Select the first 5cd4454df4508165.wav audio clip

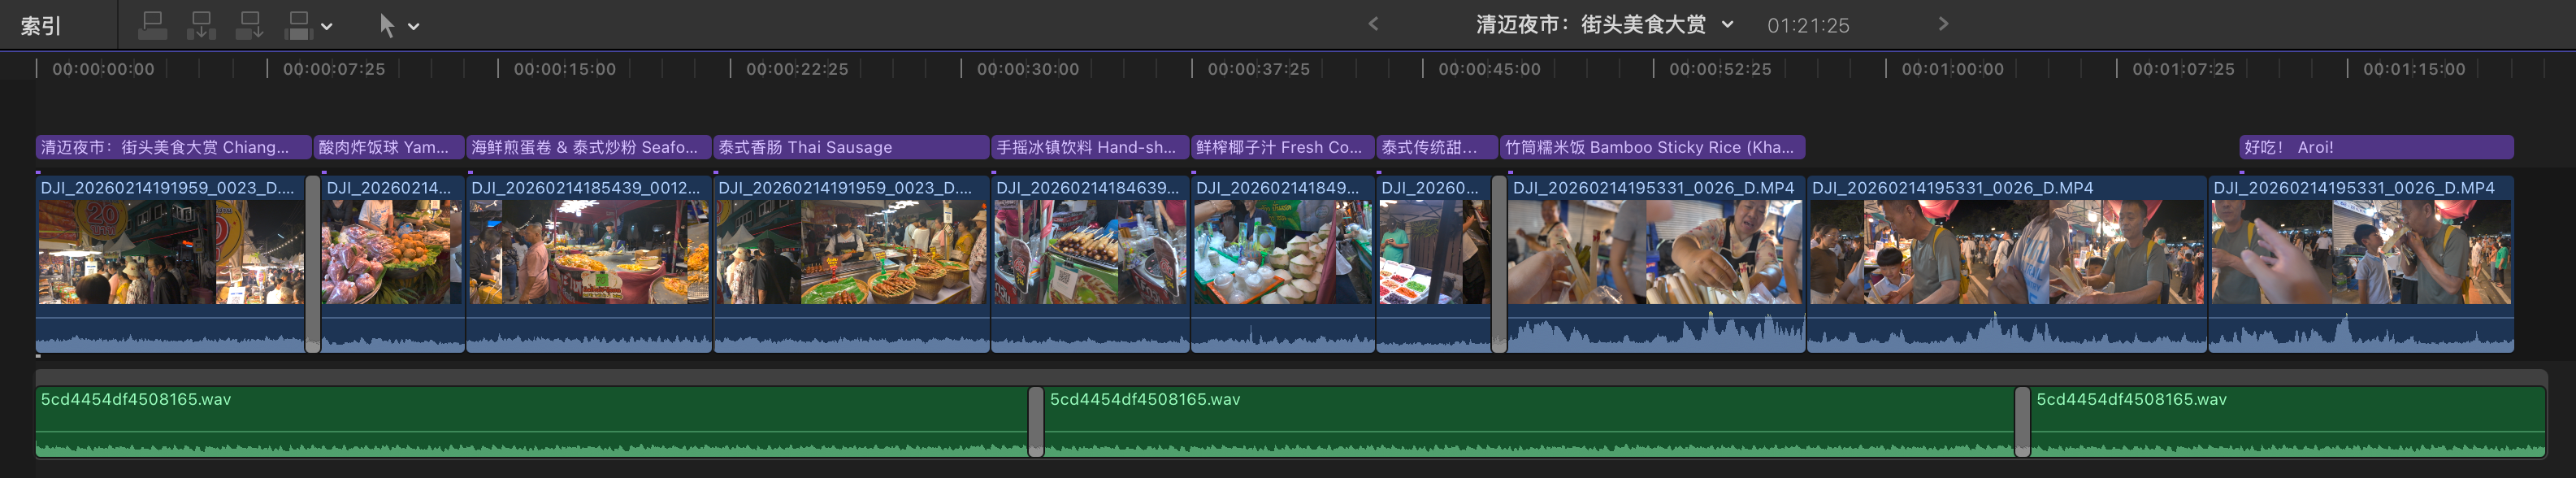pos(530,421)
